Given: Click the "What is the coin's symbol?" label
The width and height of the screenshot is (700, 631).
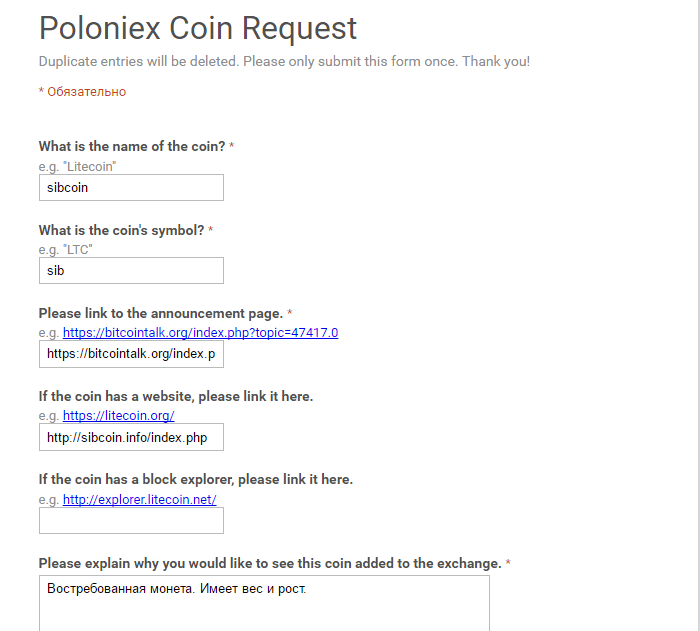Looking at the screenshot, I should click(121, 230).
